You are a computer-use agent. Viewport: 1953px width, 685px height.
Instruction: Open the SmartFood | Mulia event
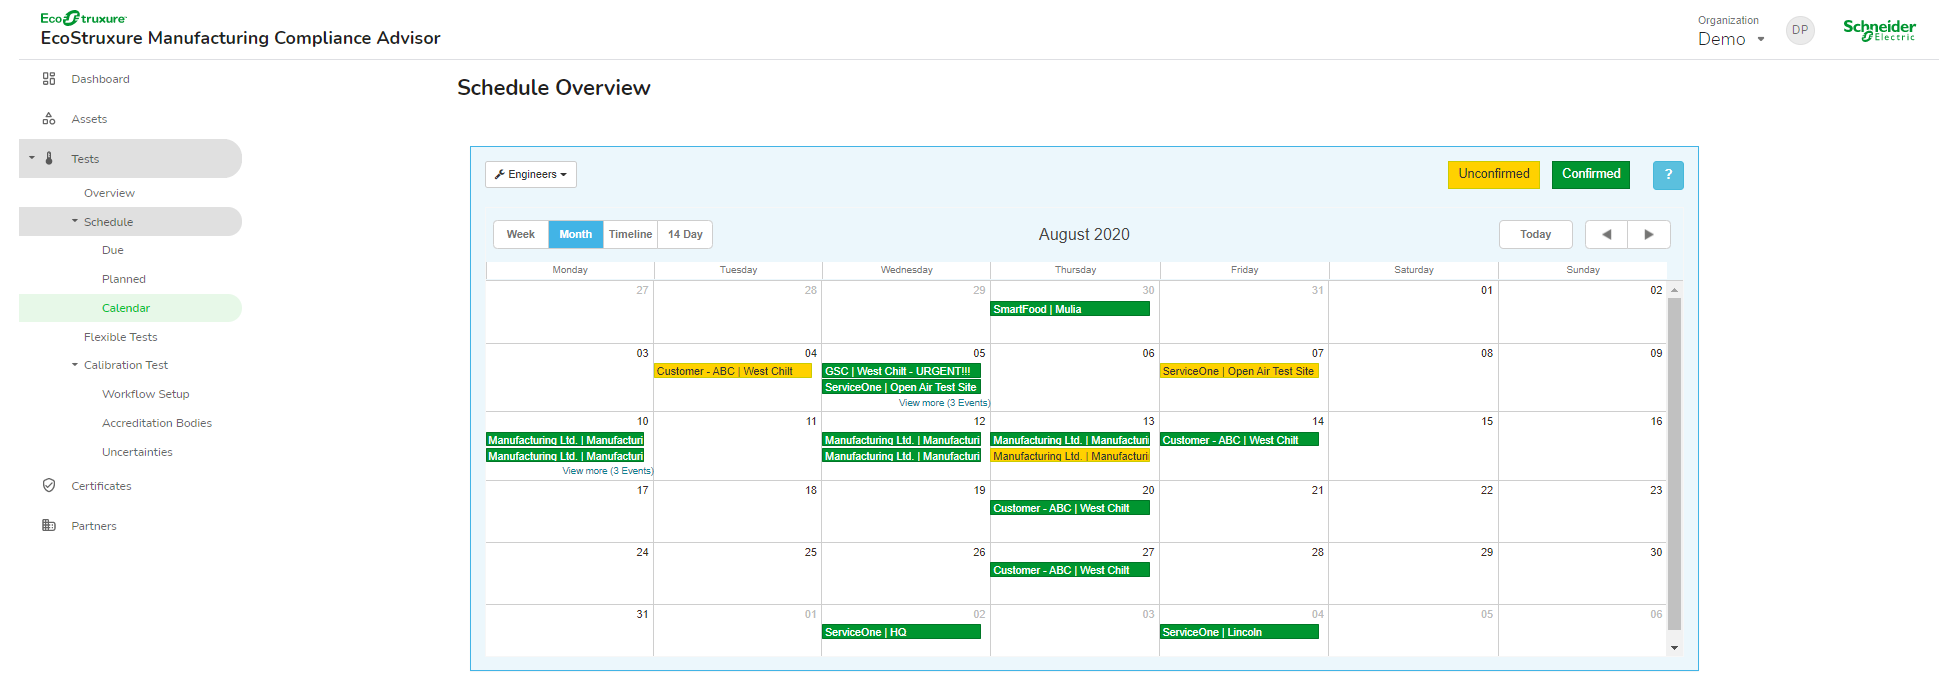click(x=1070, y=309)
